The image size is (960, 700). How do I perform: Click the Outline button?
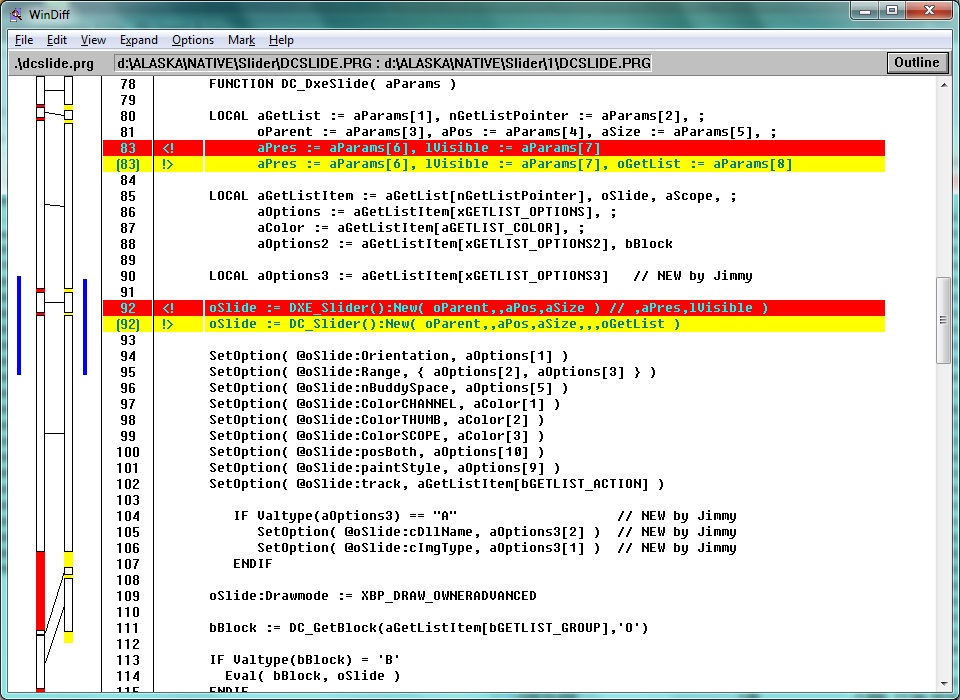click(x=916, y=63)
